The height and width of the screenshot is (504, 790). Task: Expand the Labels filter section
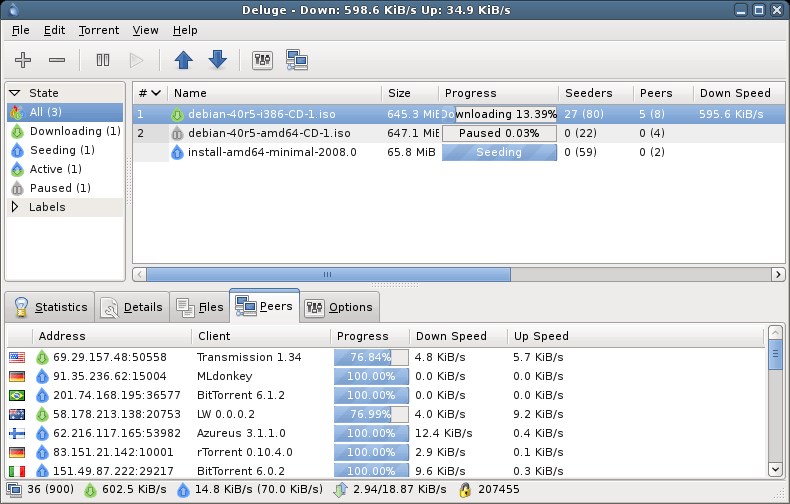pos(15,207)
